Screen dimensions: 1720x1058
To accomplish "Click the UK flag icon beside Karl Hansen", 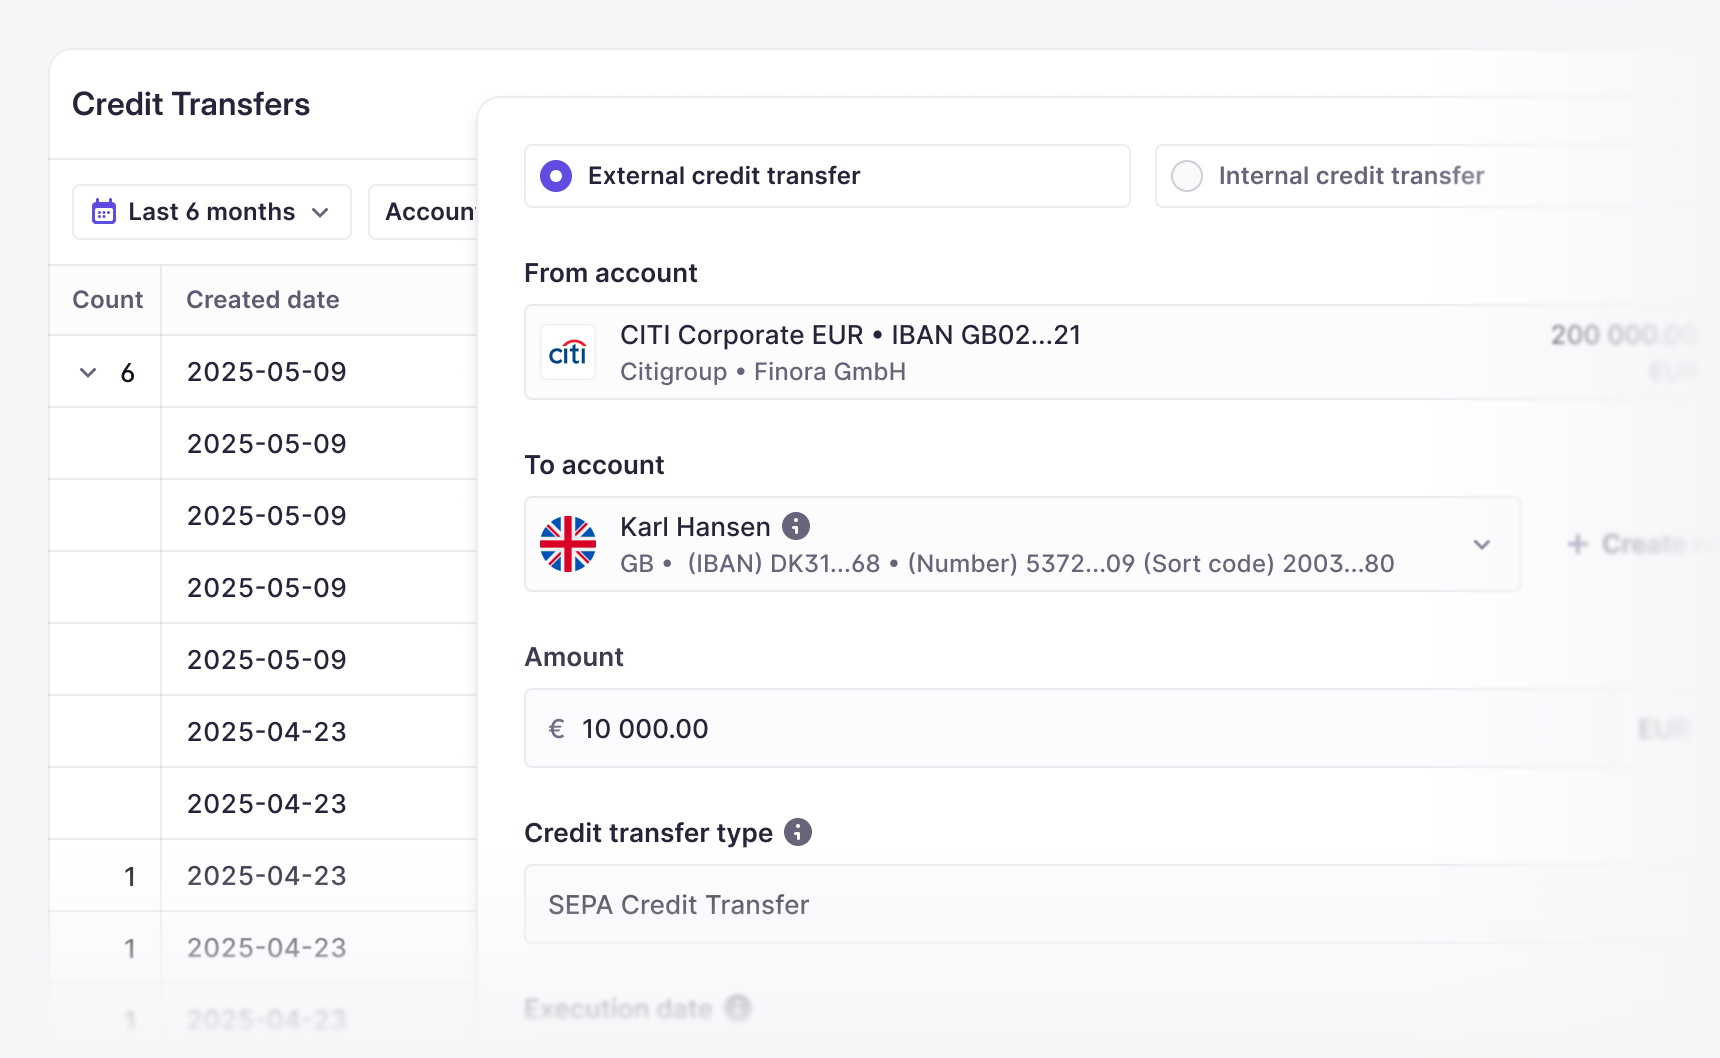I will click(x=568, y=544).
